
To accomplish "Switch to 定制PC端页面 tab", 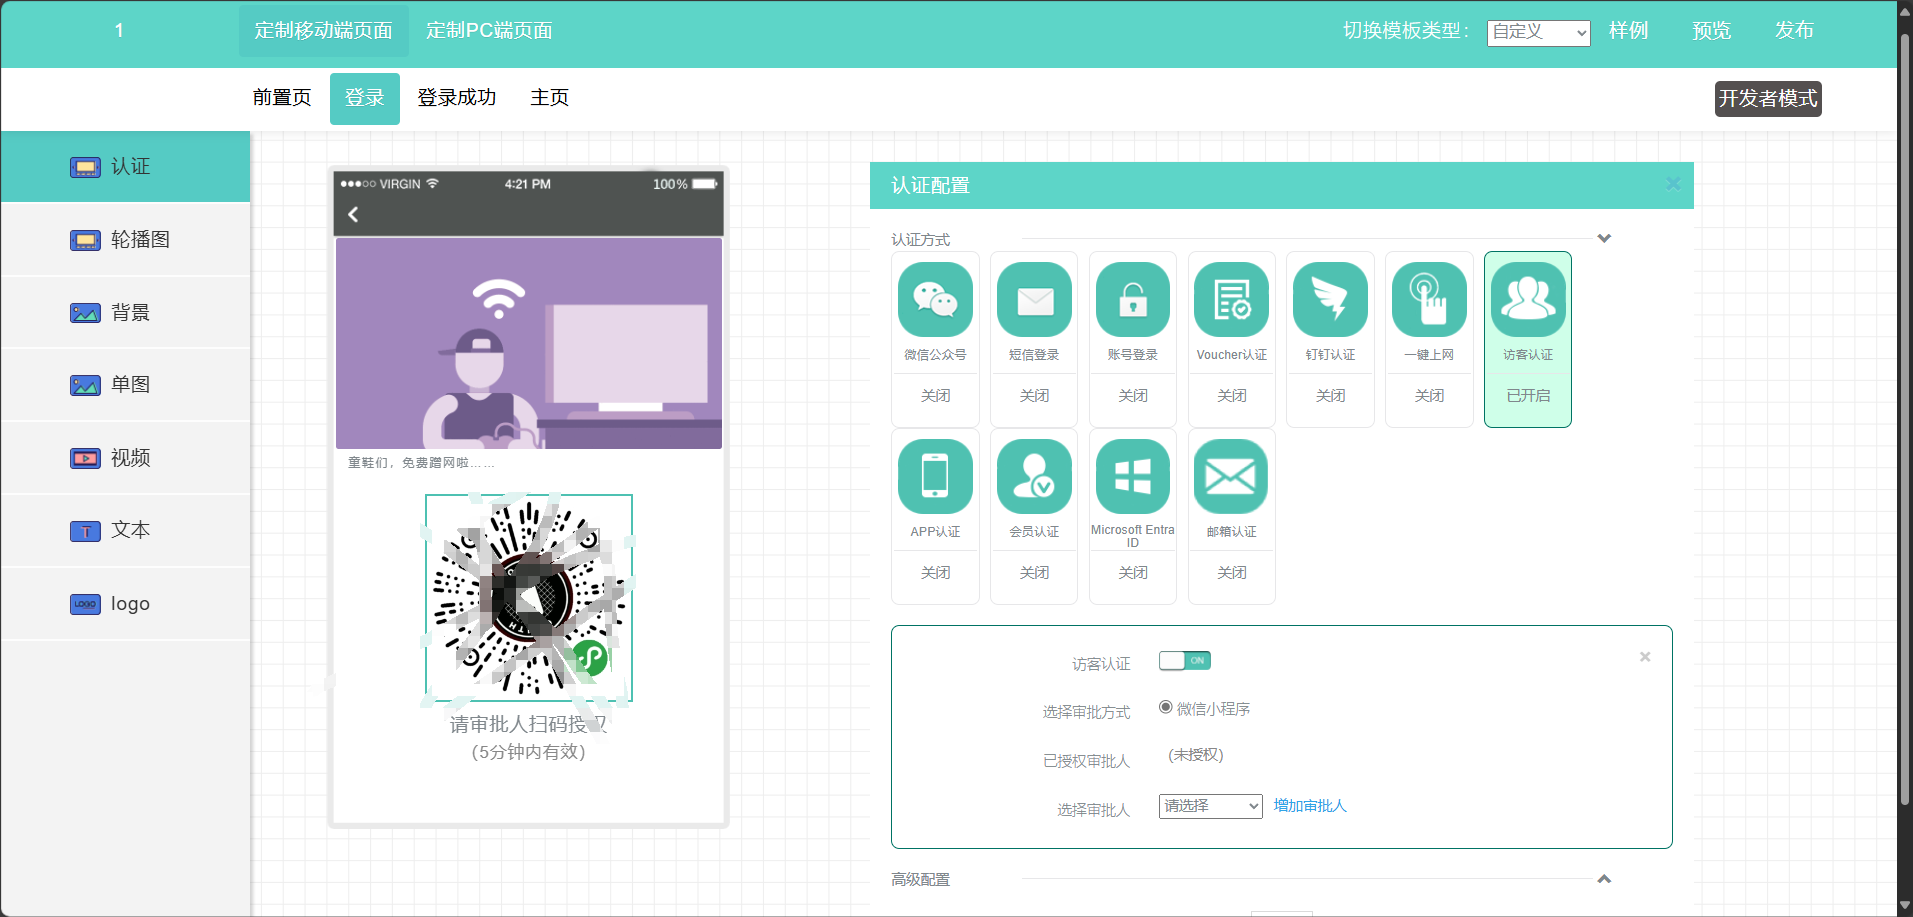I will pos(489,31).
